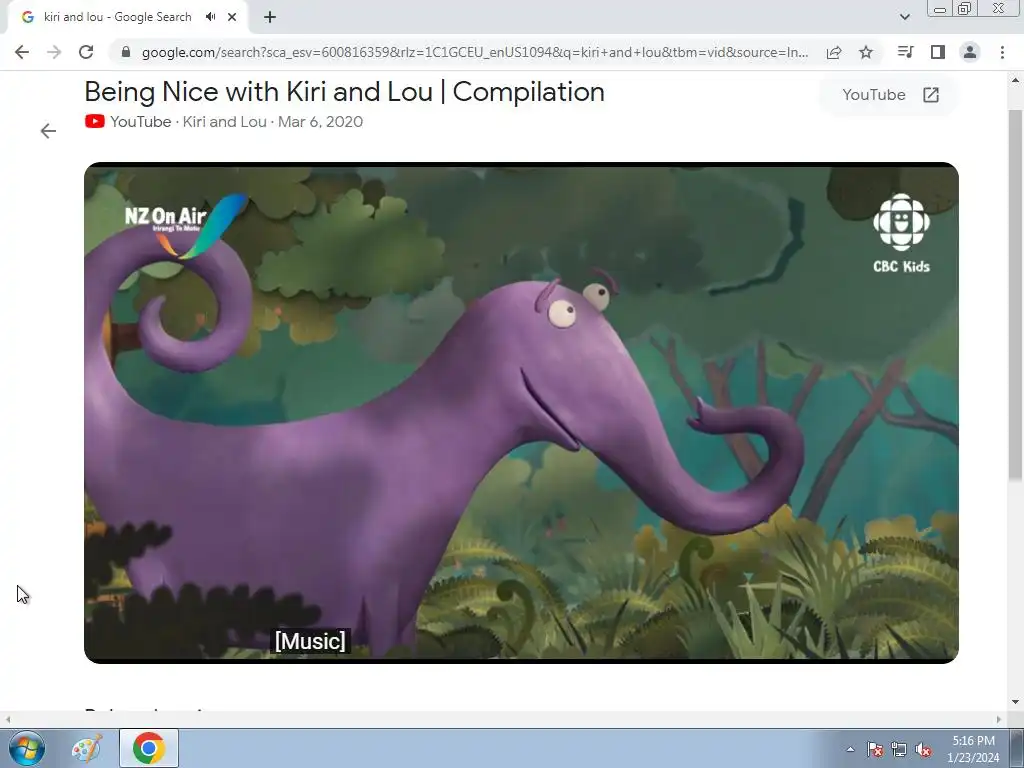
Task: Open the video on YouTube via the button
Action: click(889, 95)
